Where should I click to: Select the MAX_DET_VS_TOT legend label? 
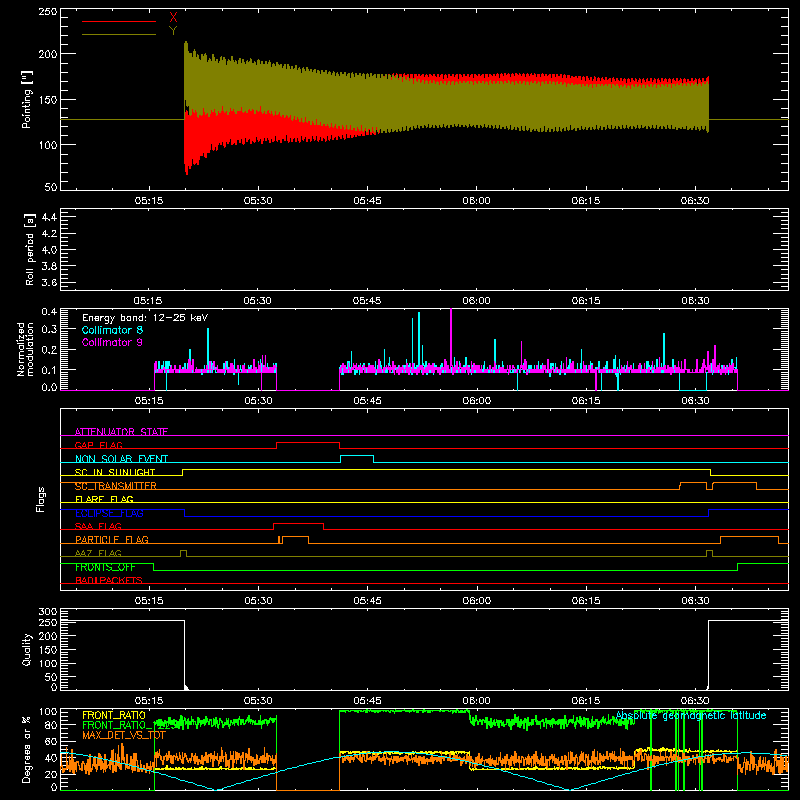124,735
